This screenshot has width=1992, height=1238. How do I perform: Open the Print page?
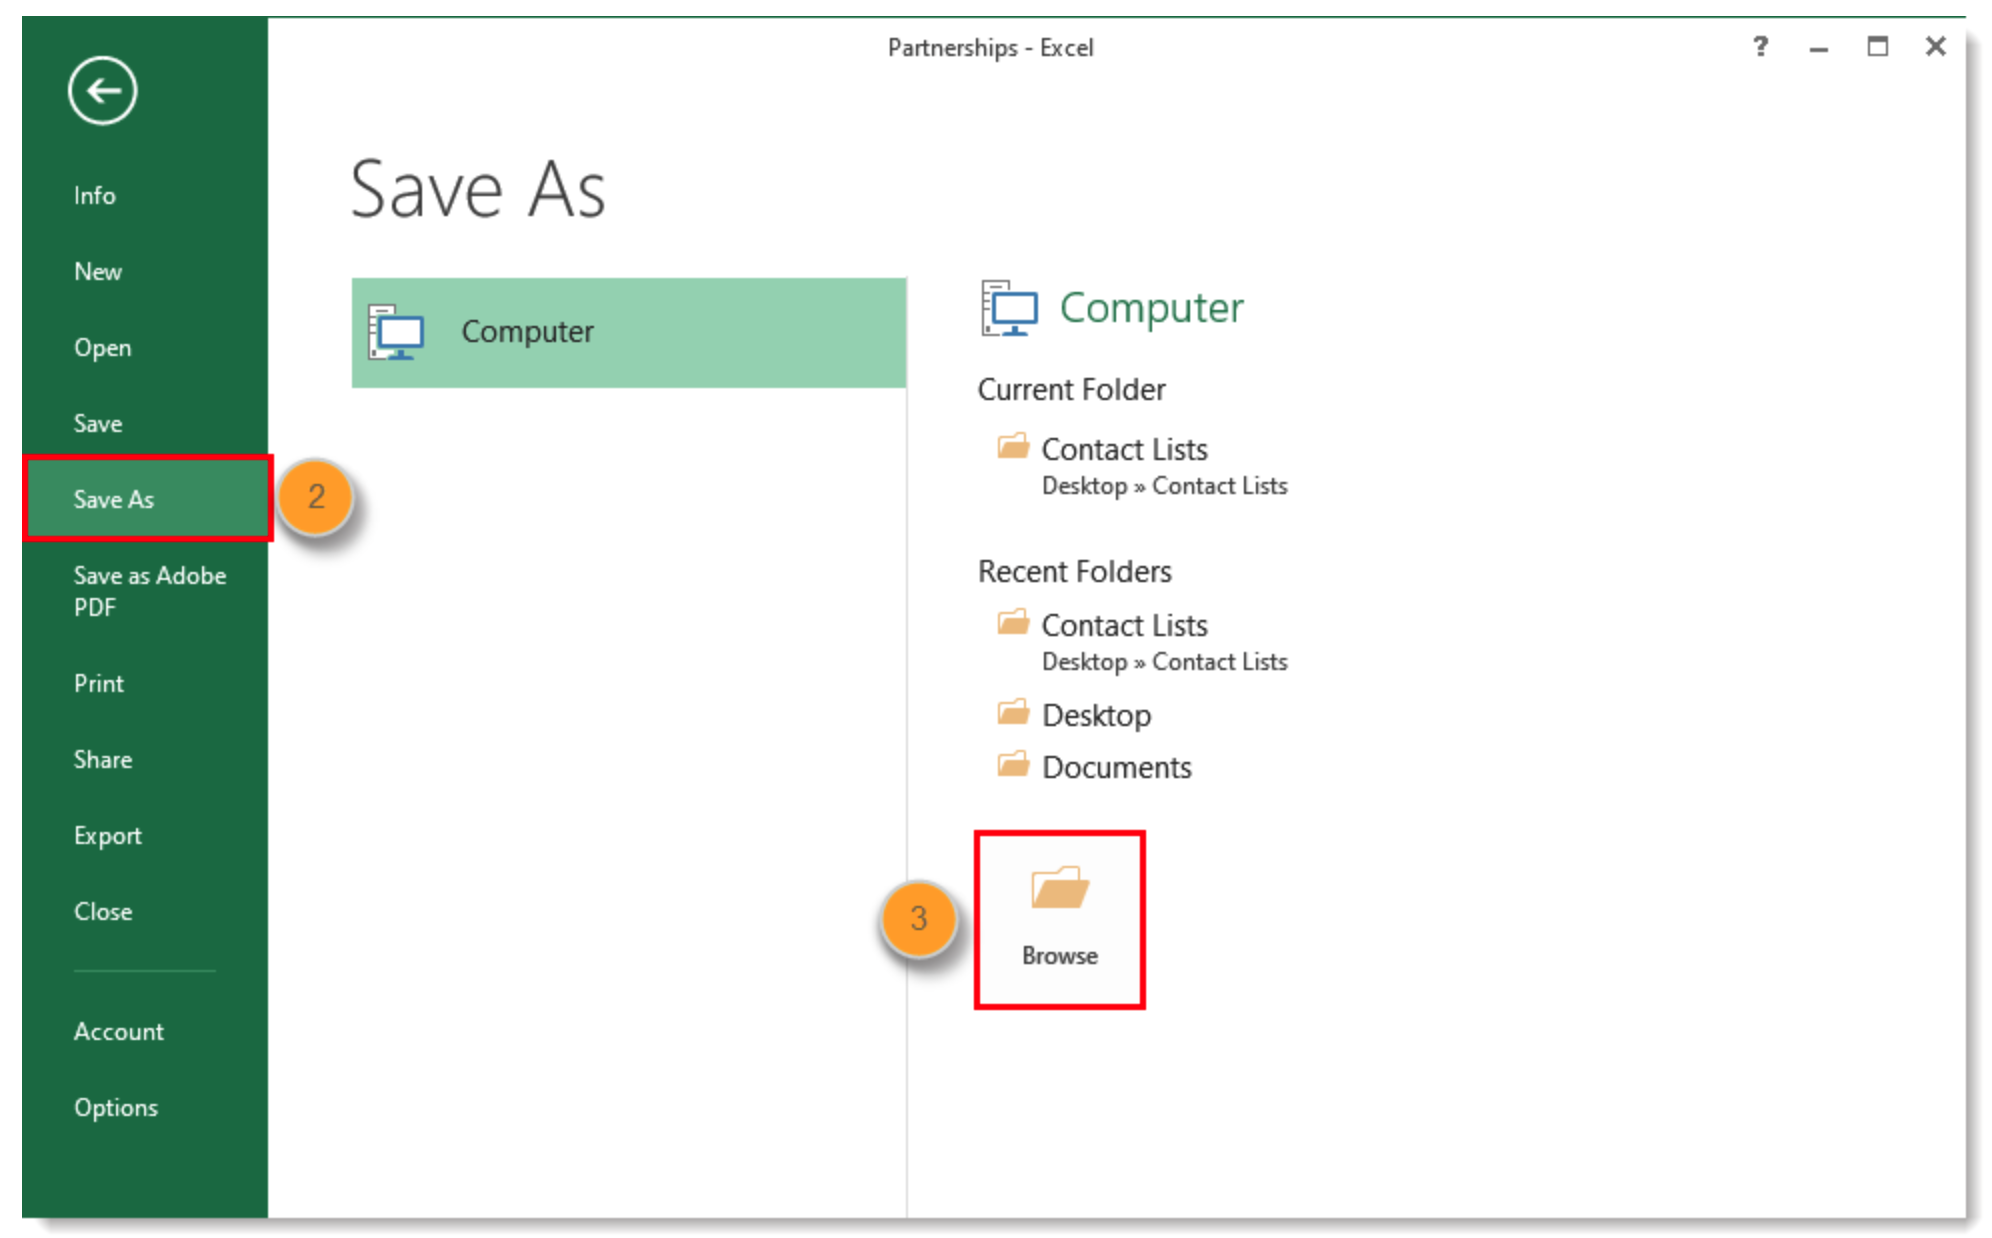point(98,683)
